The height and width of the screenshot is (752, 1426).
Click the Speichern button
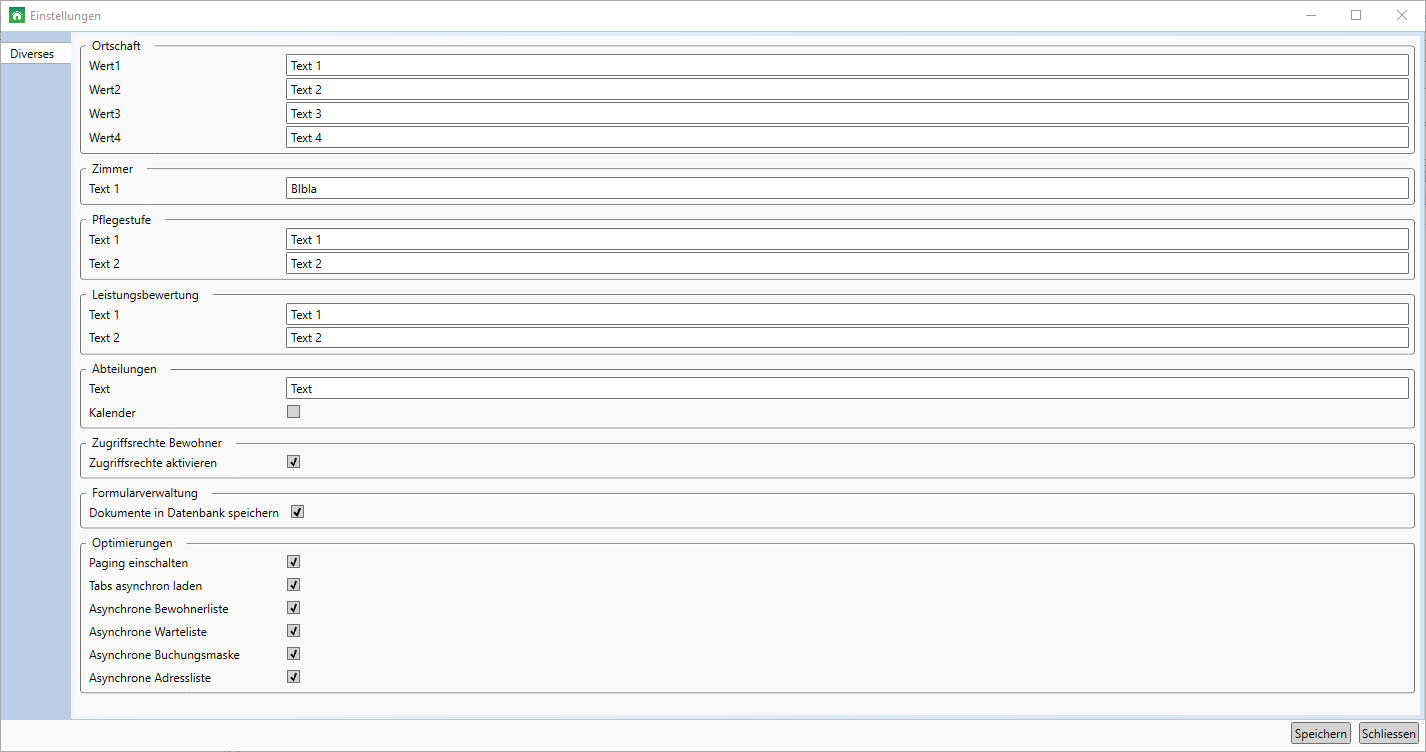tap(1320, 733)
